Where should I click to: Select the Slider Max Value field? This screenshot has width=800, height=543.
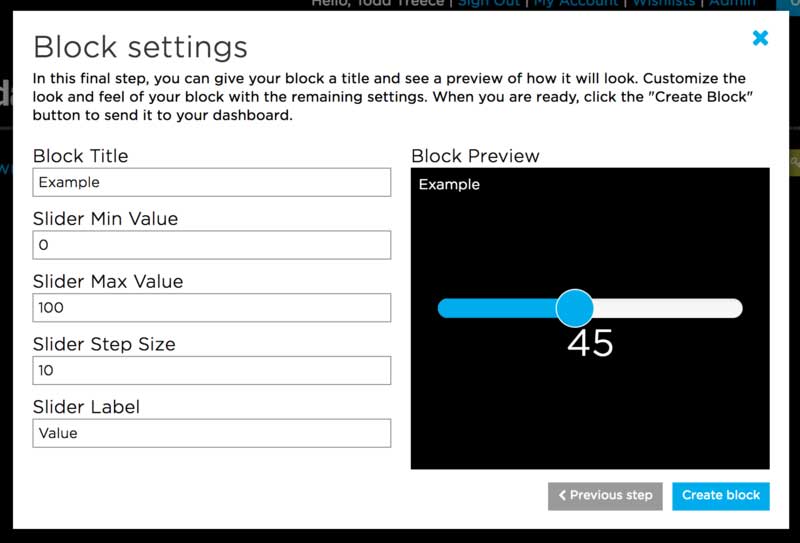click(211, 308)
